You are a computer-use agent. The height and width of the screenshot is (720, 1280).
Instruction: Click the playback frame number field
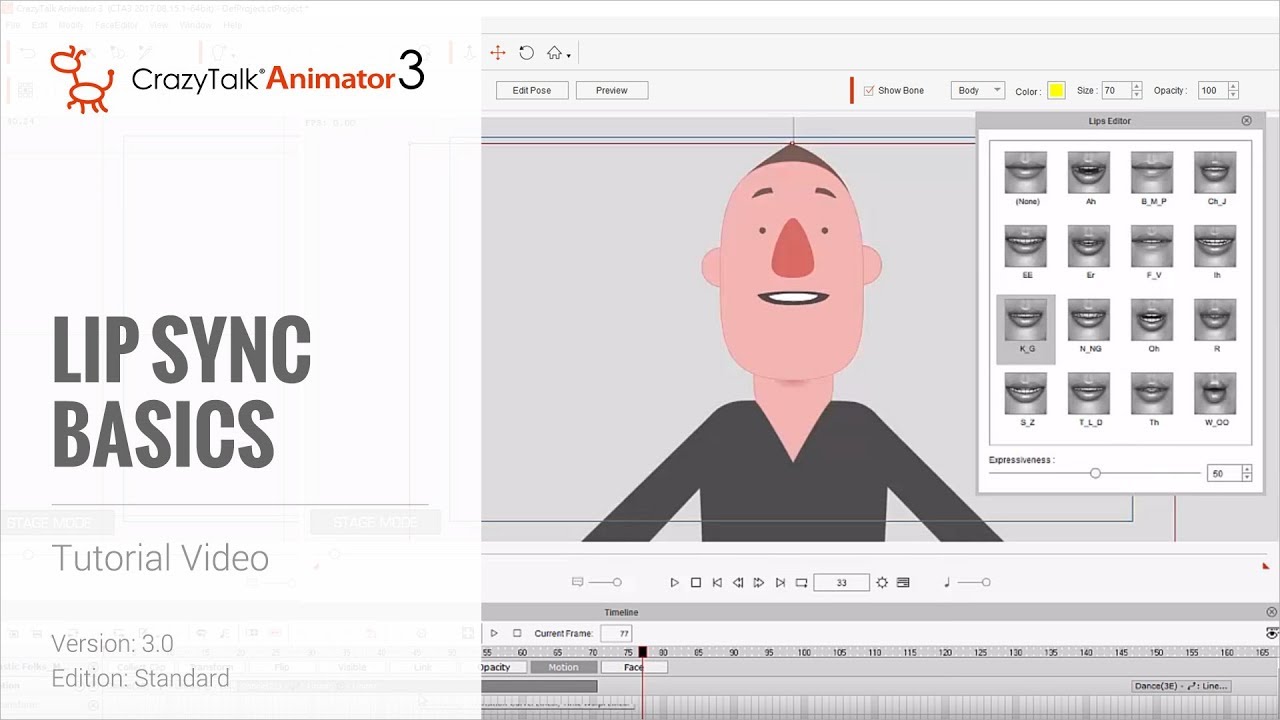841,582
